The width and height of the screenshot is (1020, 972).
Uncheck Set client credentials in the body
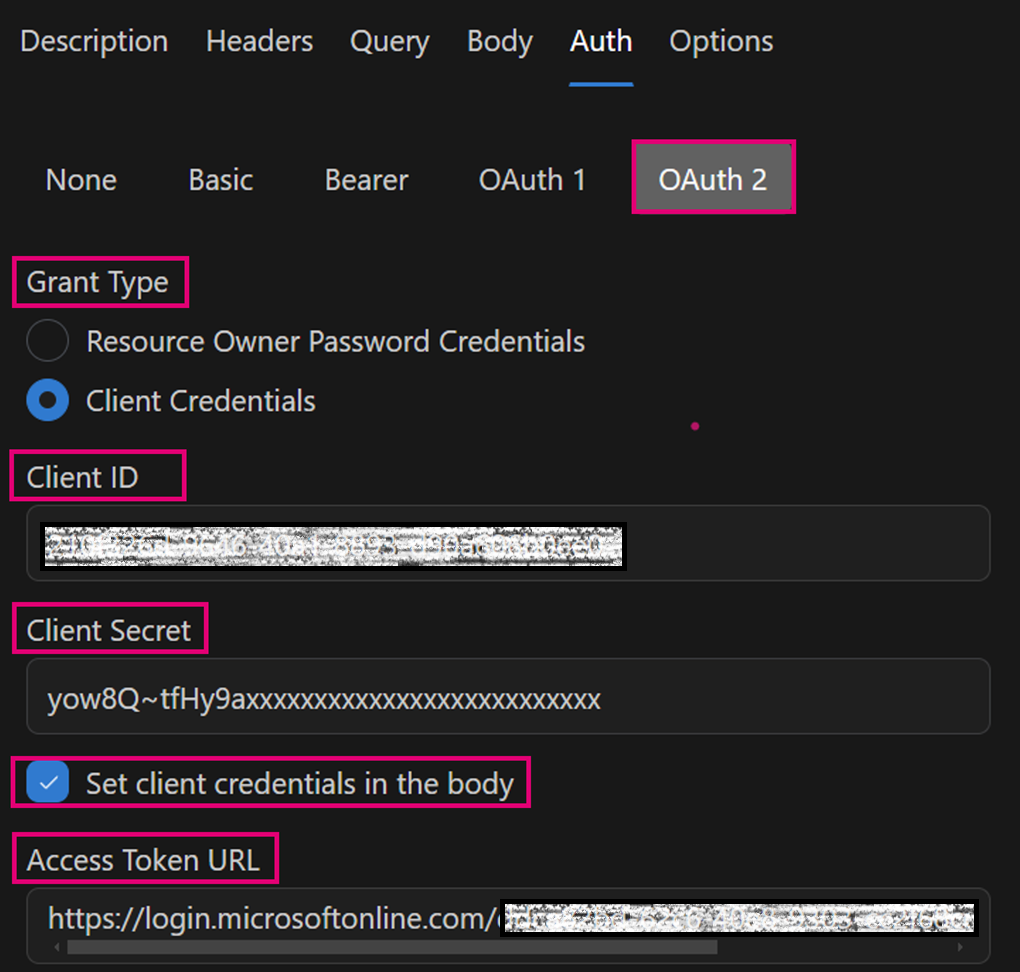48,783
